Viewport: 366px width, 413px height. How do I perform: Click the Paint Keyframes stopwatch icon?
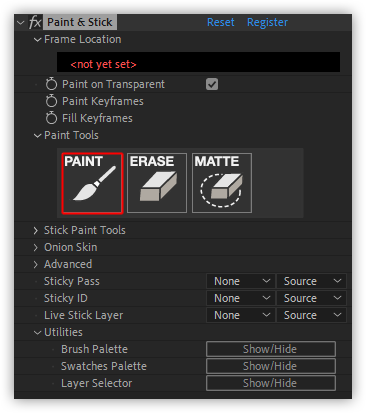click(x=51, y=101)
